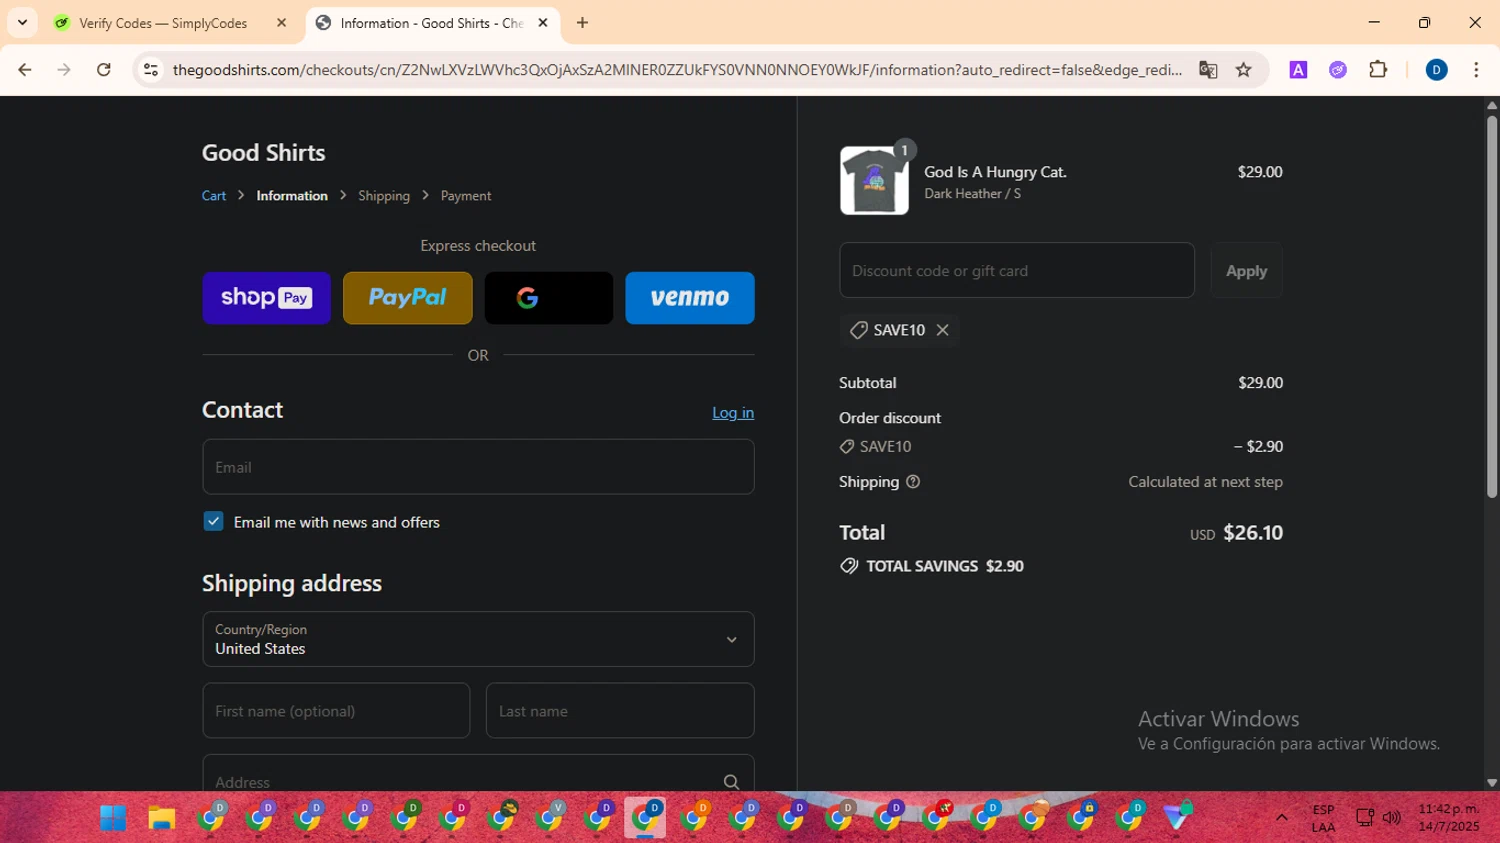Open the Country/Region dropdown
Screen dimensions: 1500x843
[x=478, y=639]
